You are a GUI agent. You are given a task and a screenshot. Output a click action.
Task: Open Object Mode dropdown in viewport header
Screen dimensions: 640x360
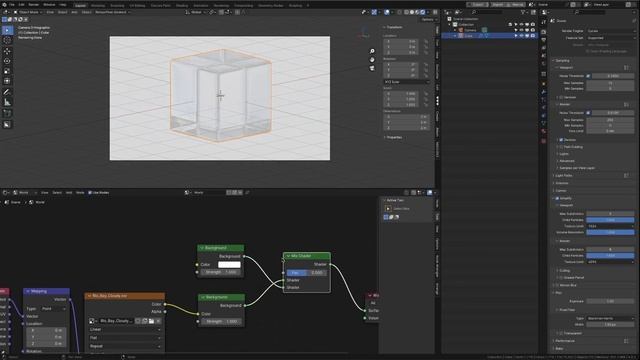pyautogui.click(x=27, y=12)
